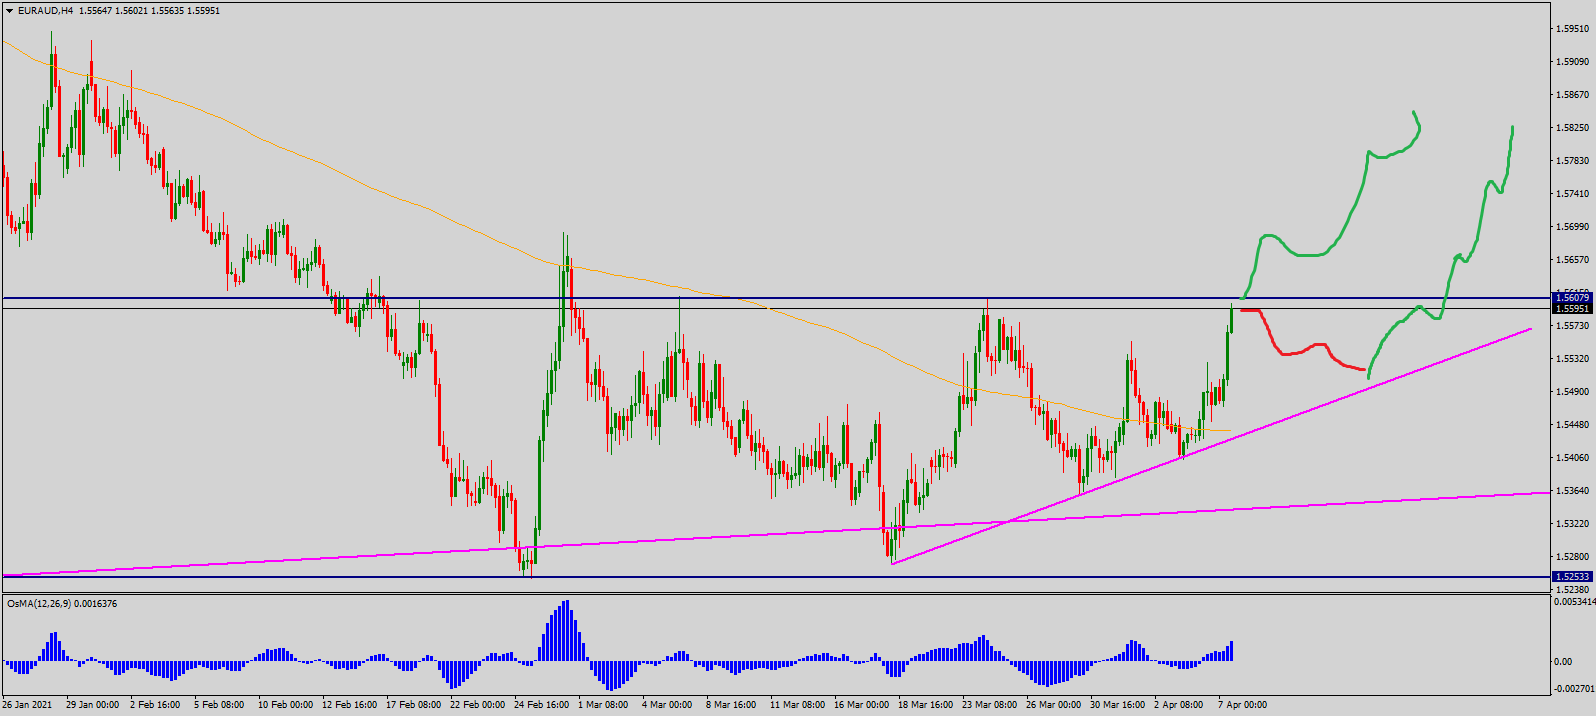This screenshot has height=716, width=1596.
Task: Click the 0.00 OsMA scale value
Action: click(1562, 662)
